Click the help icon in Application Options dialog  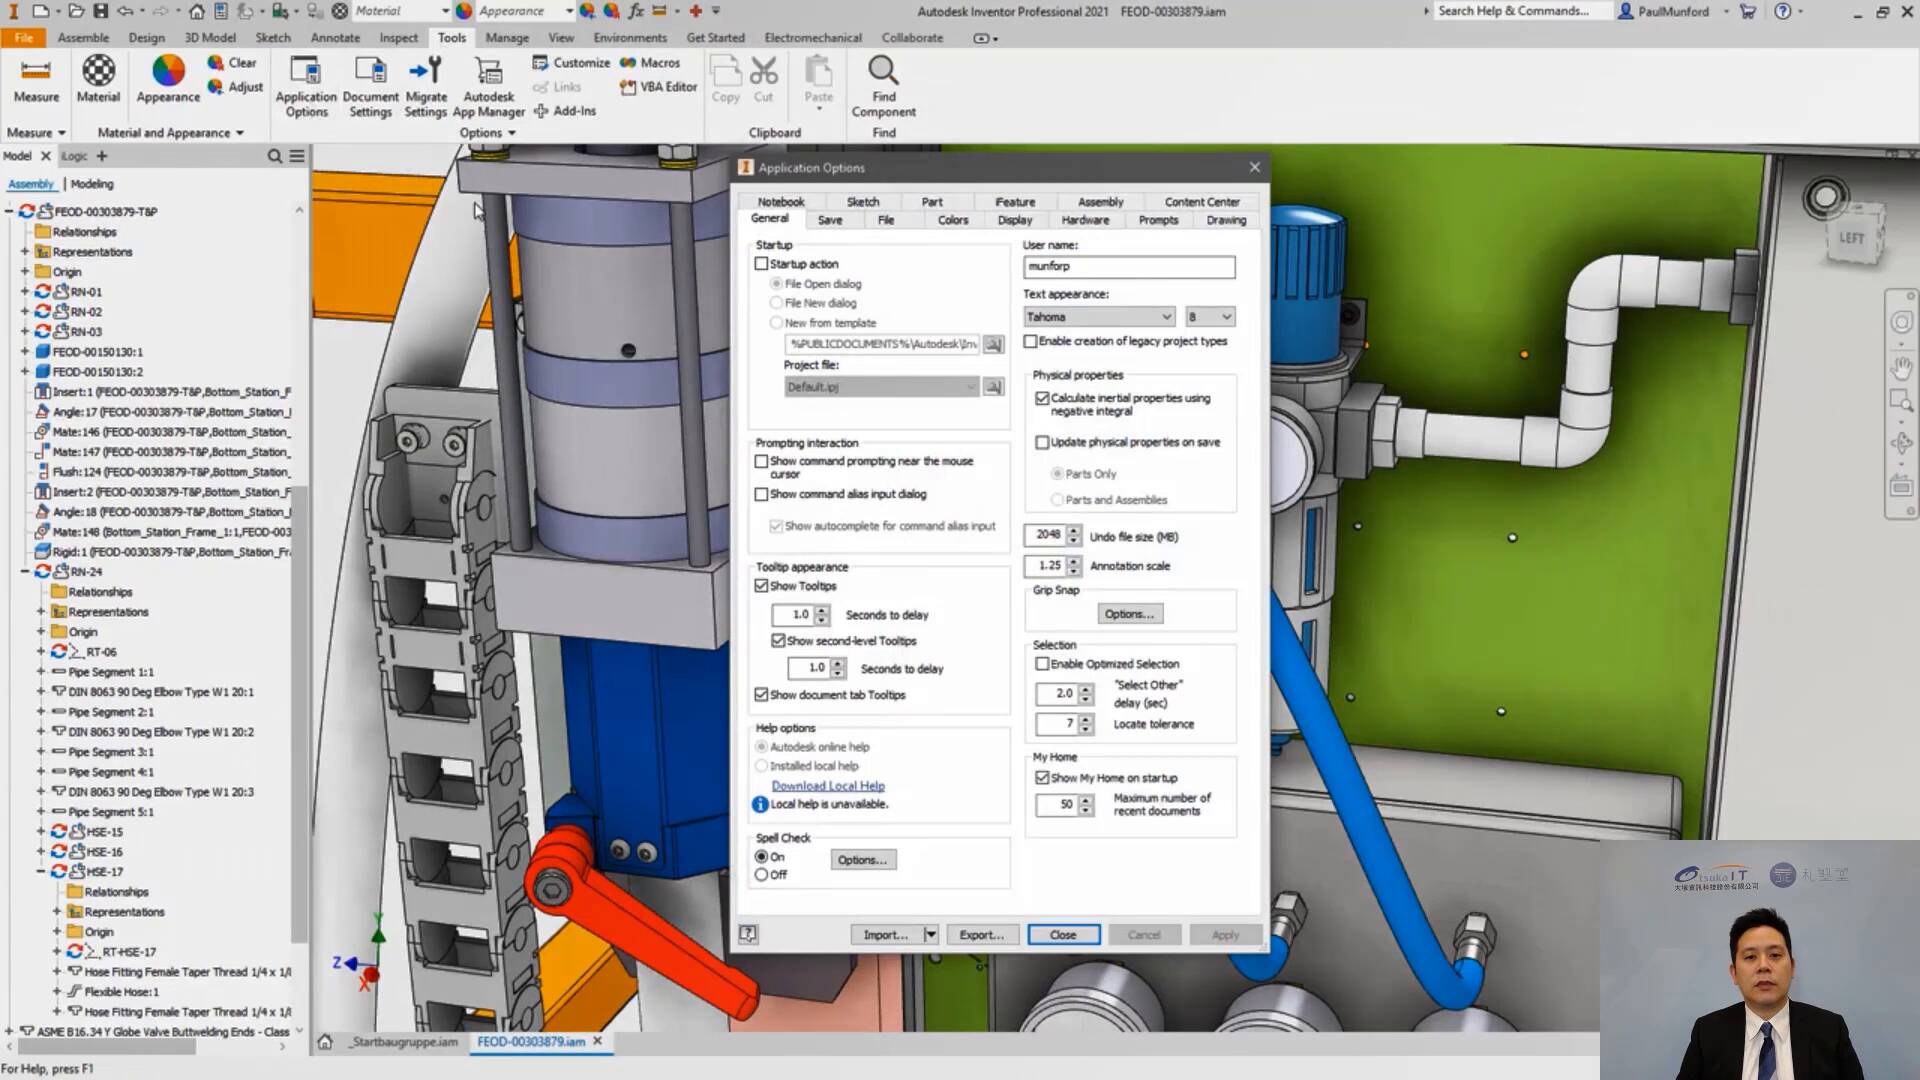tap(748, 934)
